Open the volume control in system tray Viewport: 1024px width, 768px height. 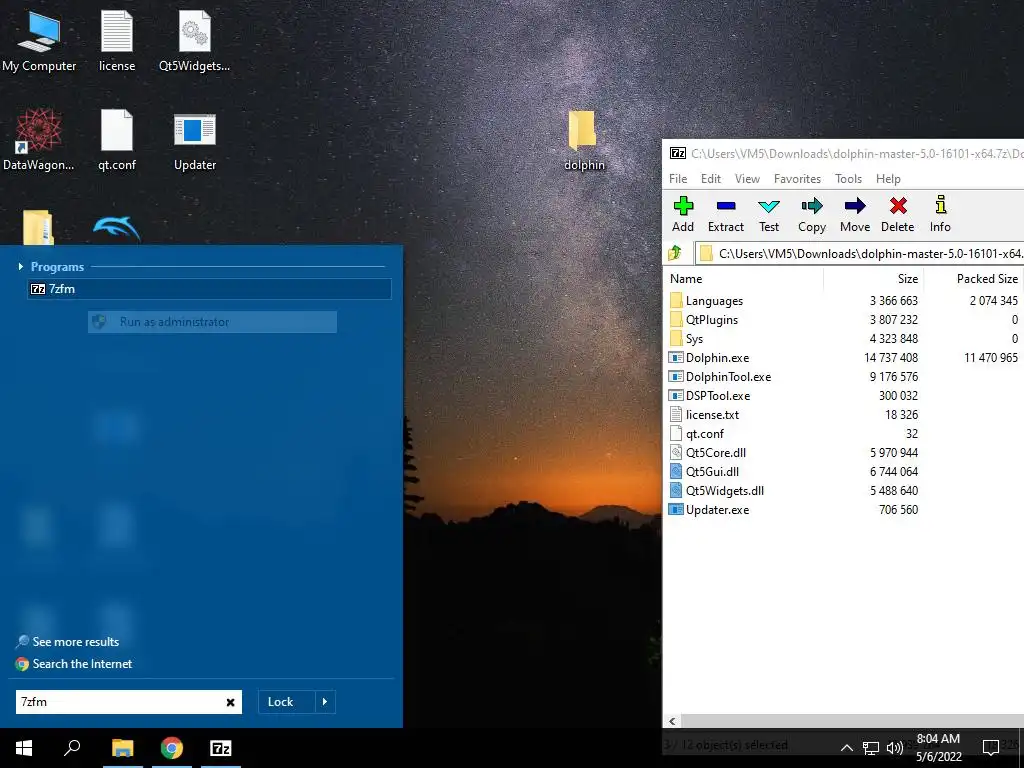coord(895,748)
